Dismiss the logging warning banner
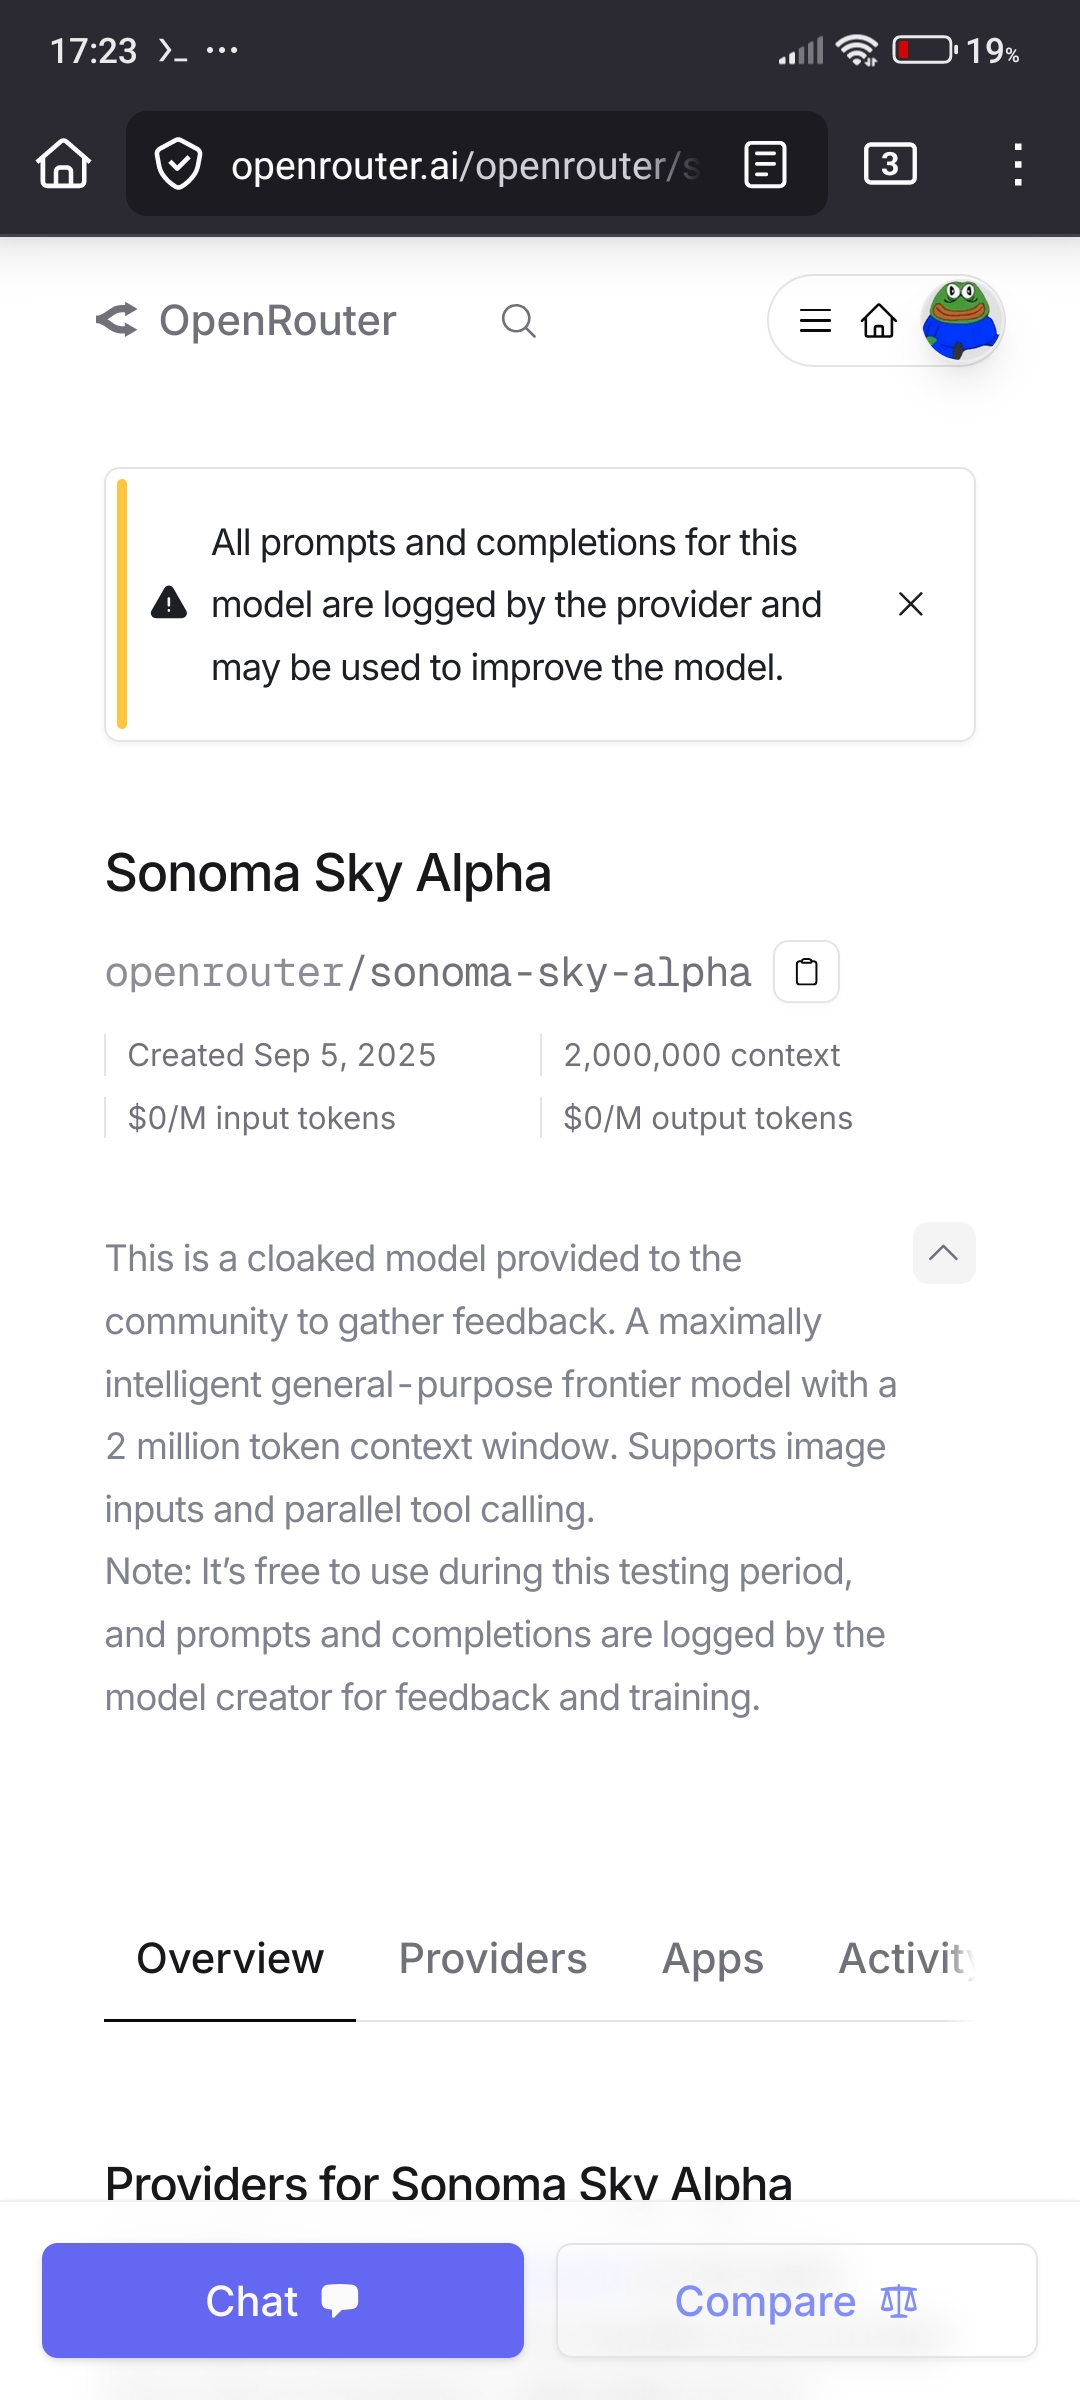1080x2400 pixels. coord(910,604)
